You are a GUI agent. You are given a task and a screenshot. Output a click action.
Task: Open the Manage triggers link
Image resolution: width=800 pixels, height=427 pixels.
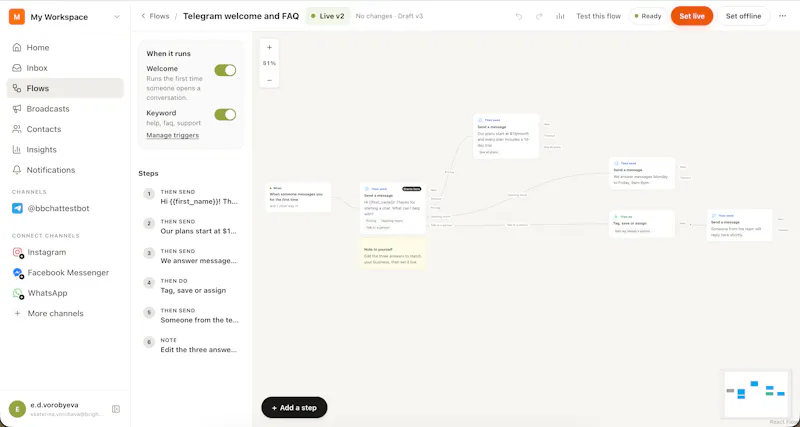[172, 135]
